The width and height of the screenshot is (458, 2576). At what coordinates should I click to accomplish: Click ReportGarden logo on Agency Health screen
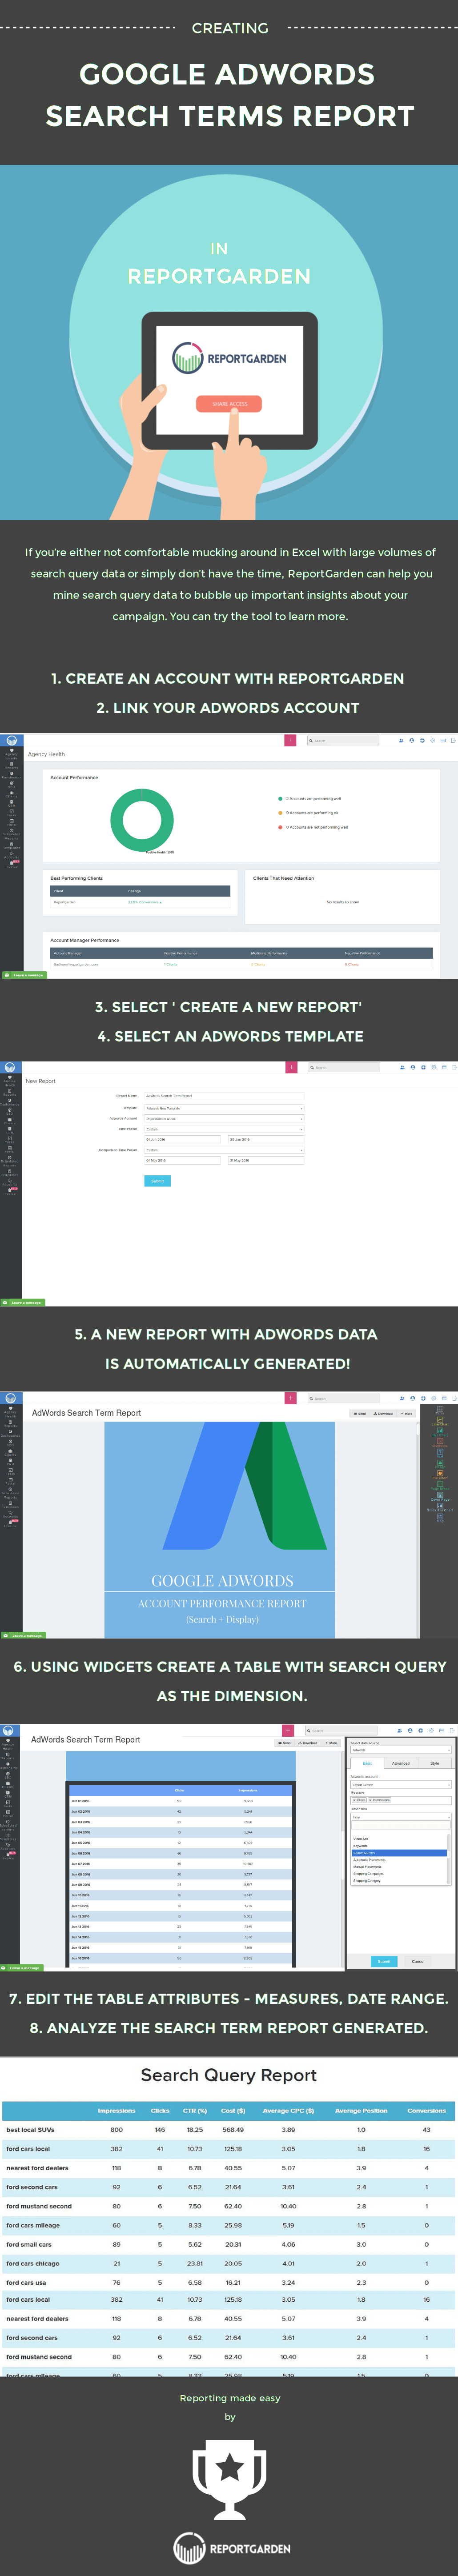tap(11, 741)
